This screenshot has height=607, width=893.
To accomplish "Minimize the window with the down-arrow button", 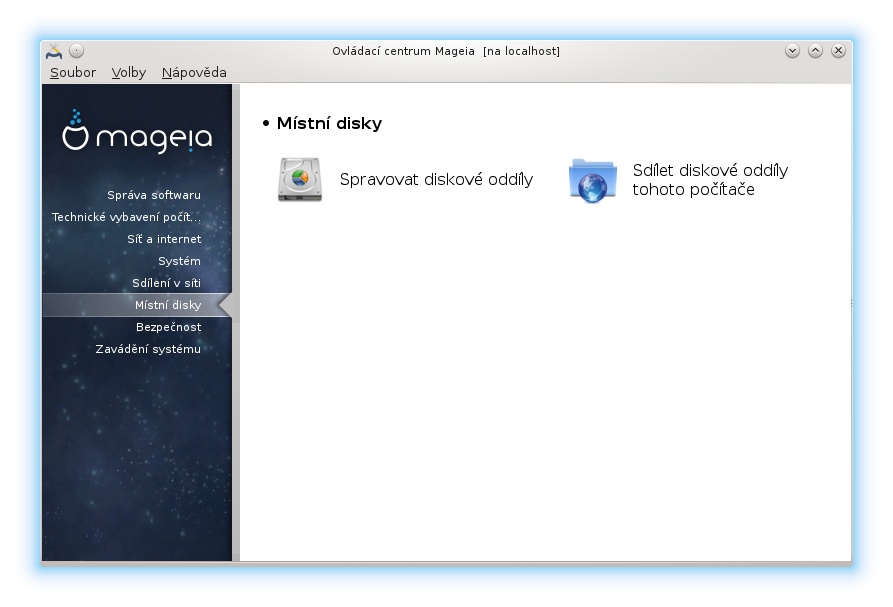I will click(x=792, y=51).
